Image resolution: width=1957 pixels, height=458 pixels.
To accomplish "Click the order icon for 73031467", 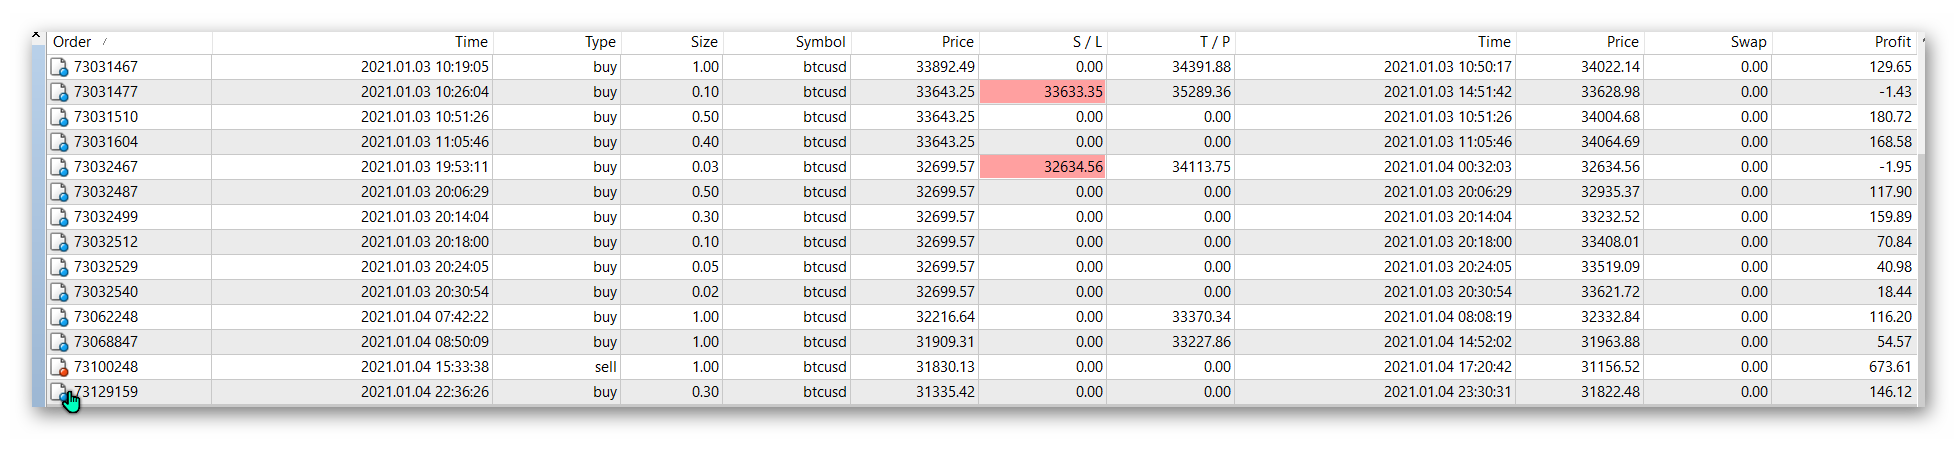I will click(59, 67).
